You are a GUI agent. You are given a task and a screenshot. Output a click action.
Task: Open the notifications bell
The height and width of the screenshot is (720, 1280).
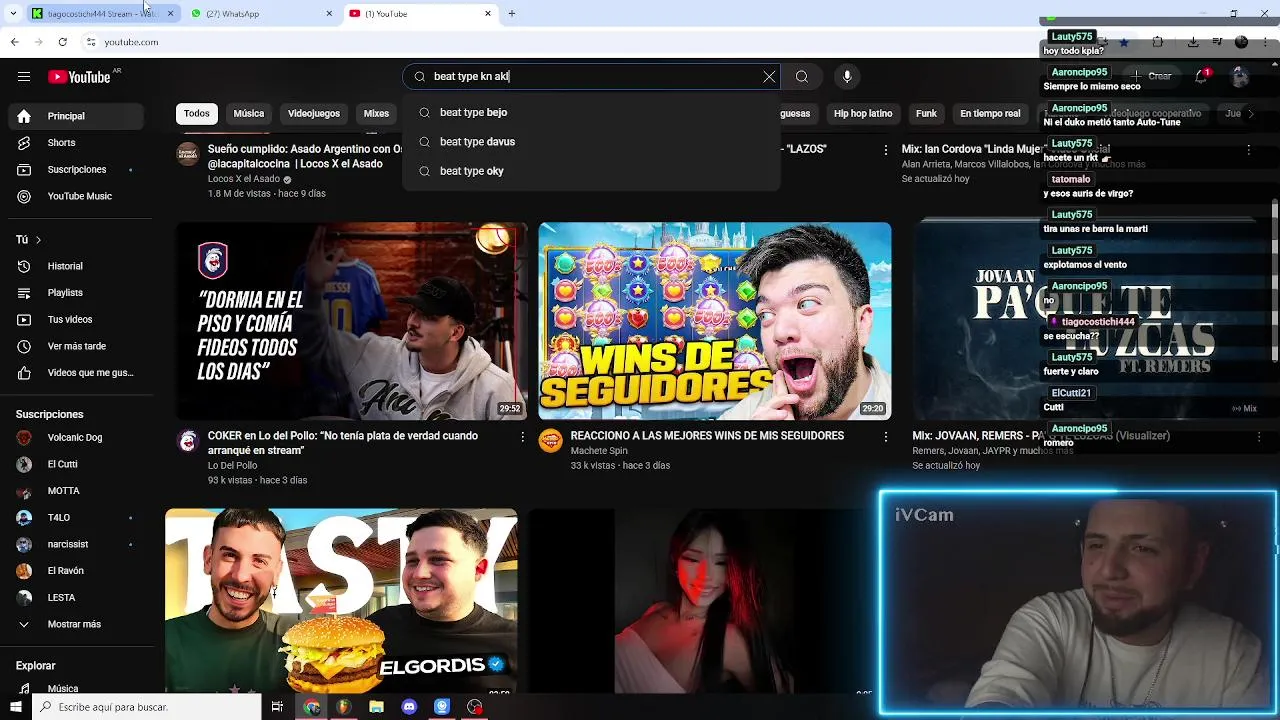point(1202,76)
